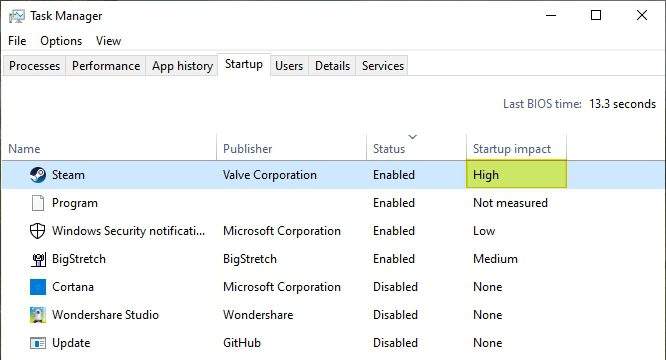
Task: Click Enabled status in Windows Security row
Action: [394, 231]
